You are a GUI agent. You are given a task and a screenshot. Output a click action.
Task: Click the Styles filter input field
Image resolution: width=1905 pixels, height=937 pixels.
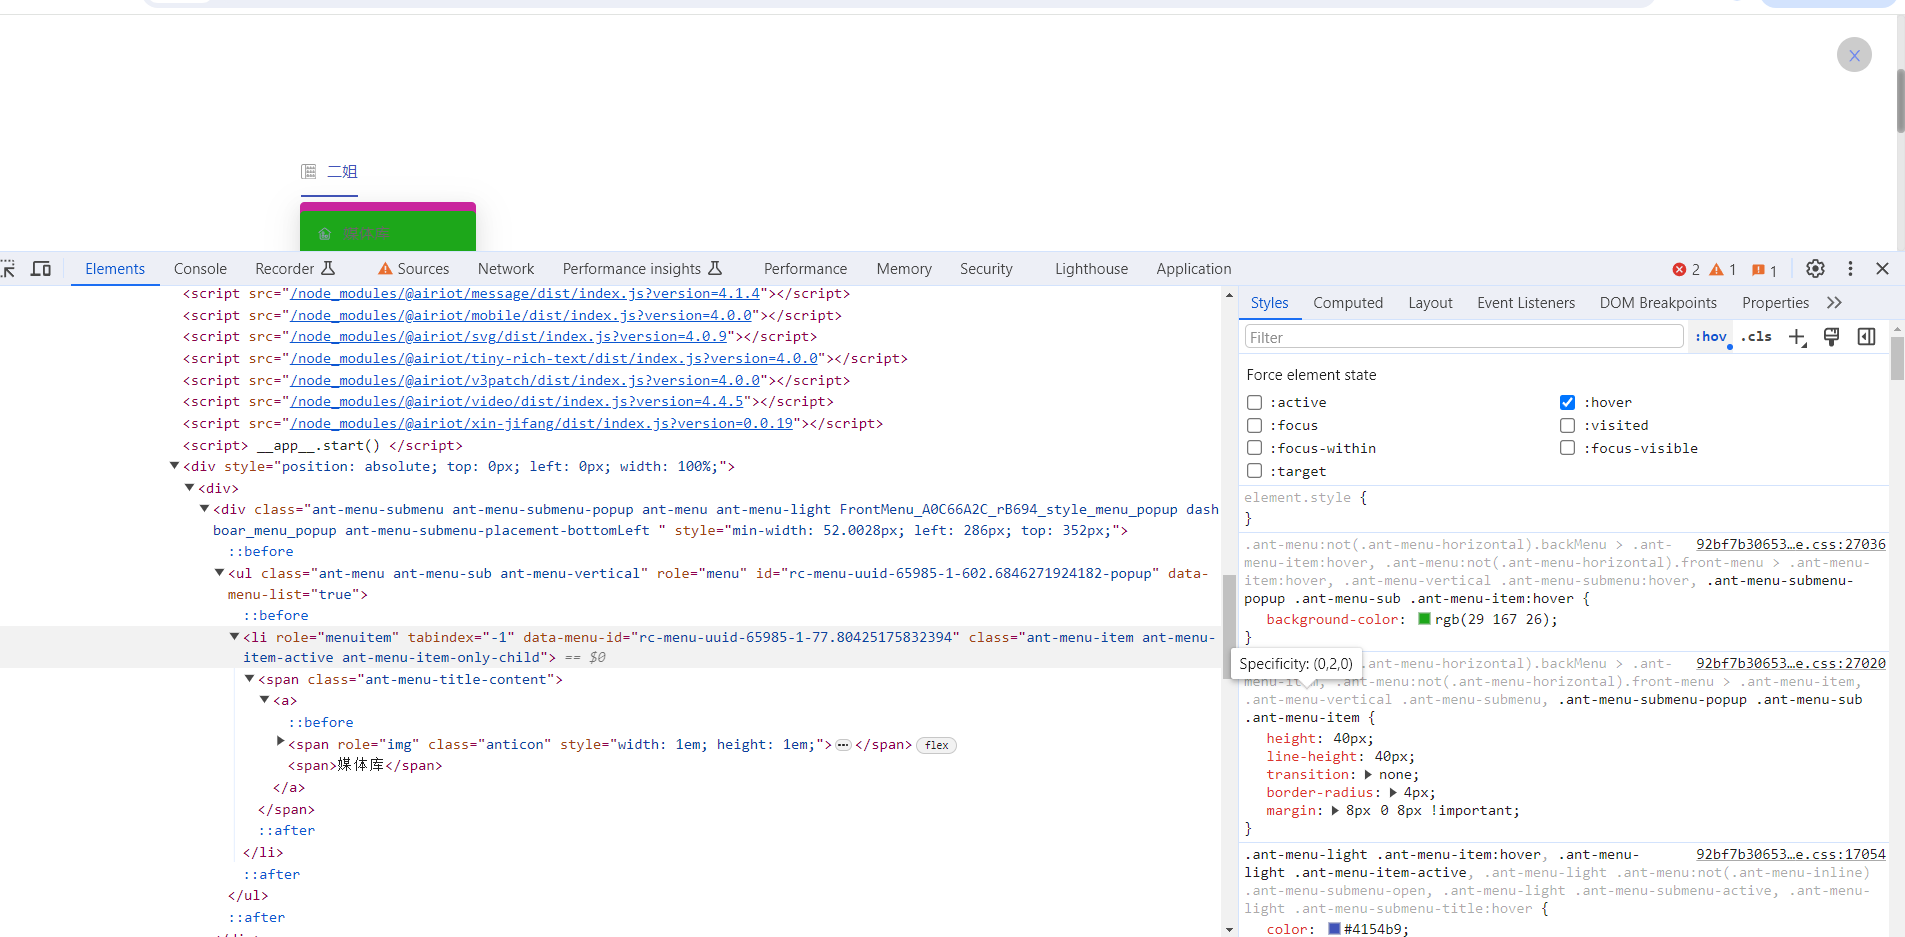pos(1464,337)
